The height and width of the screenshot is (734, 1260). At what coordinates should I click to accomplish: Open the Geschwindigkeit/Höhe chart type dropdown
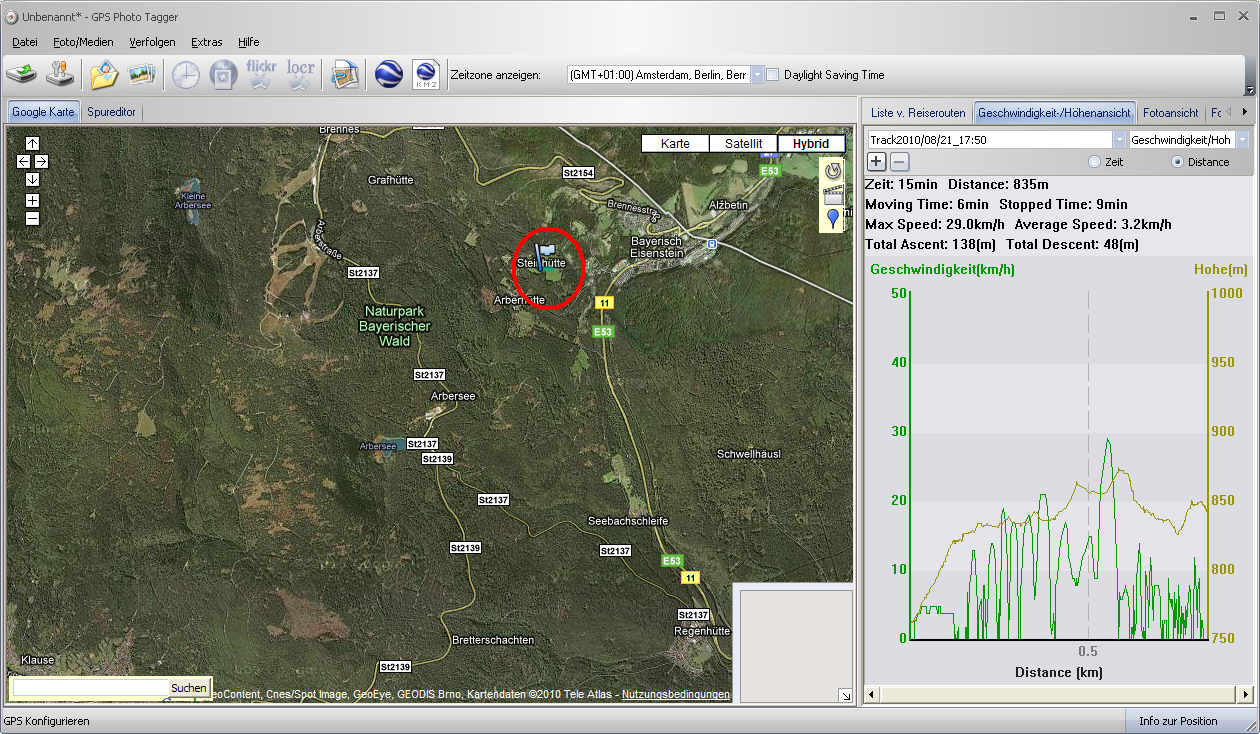pos(1243,140)
